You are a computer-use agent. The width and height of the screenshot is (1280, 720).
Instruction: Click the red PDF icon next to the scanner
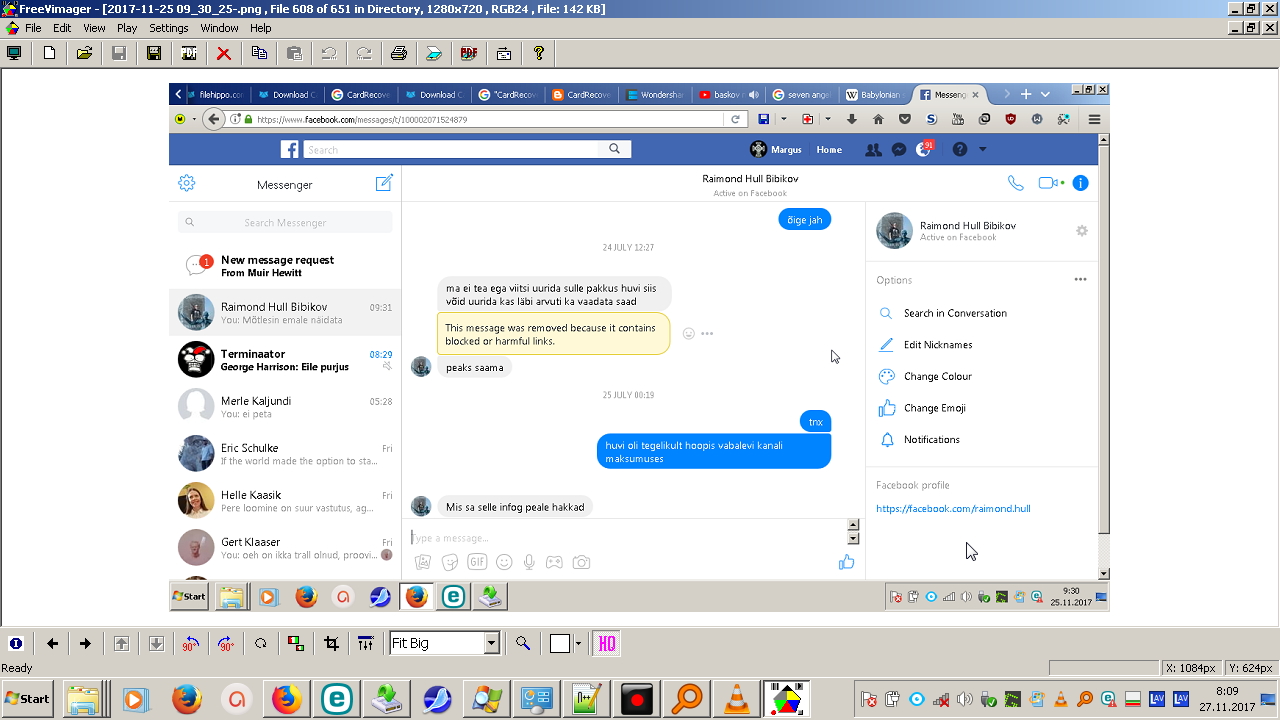469,53
